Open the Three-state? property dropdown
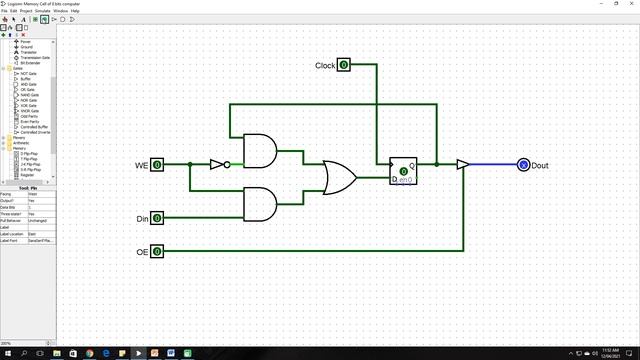Screen dimensions: 640x360 point(42,214)
